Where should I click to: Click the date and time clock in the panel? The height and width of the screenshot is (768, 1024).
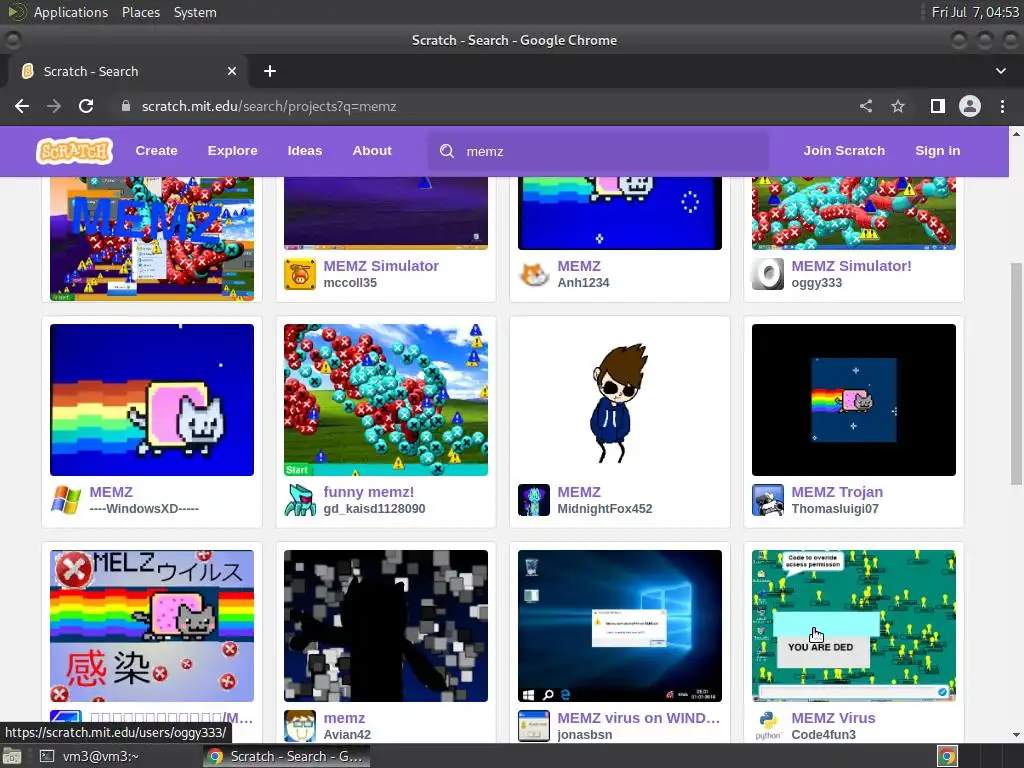pos(974,12)
